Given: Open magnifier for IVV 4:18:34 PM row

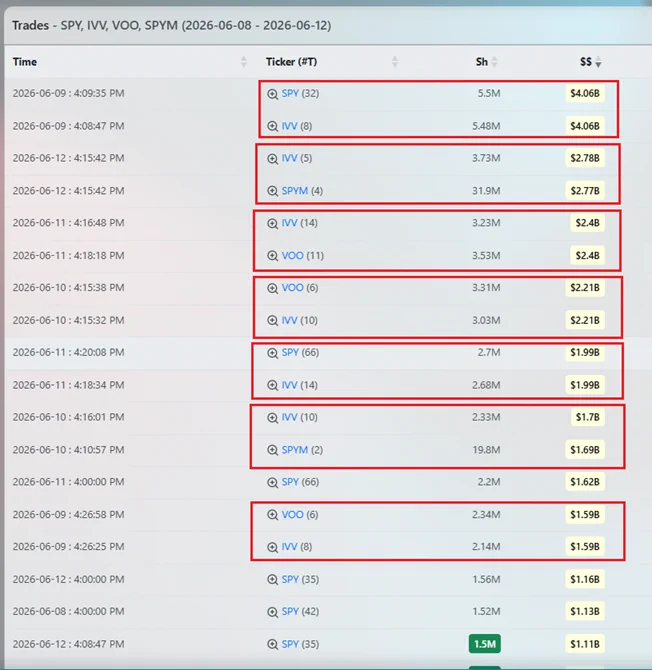Looking at the screenshot, I should click(x=272, y=385).
